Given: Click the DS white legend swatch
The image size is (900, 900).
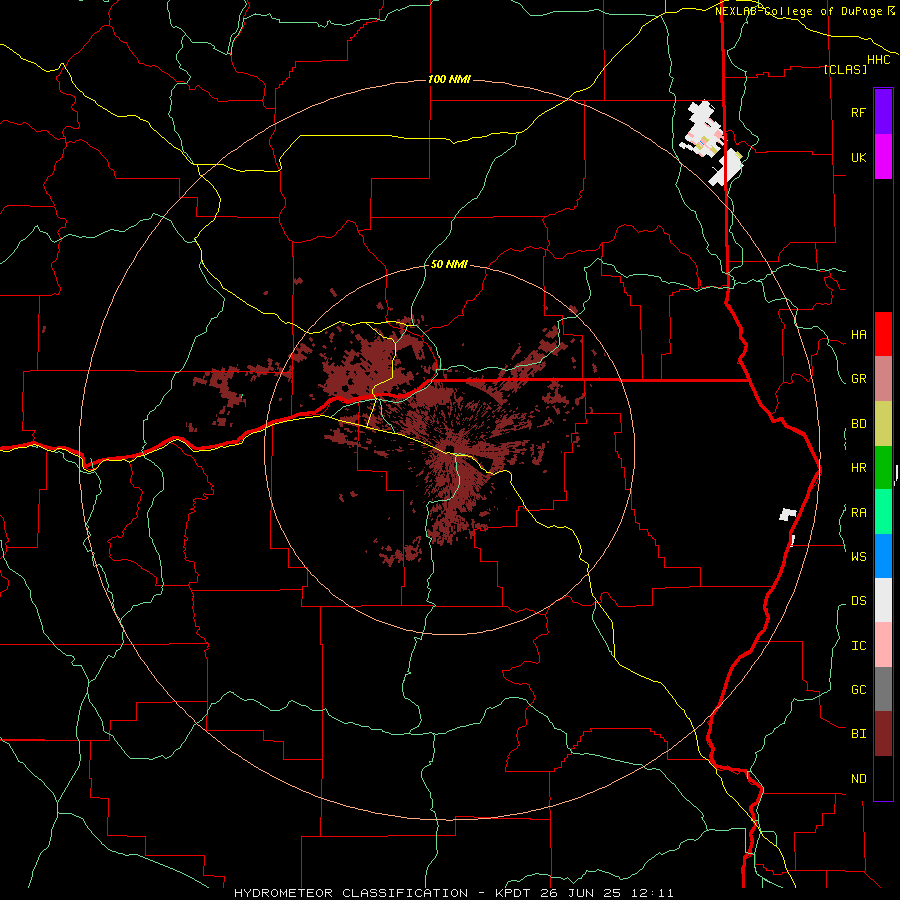Looking at the screenshot, I should (x=883, y=600).
